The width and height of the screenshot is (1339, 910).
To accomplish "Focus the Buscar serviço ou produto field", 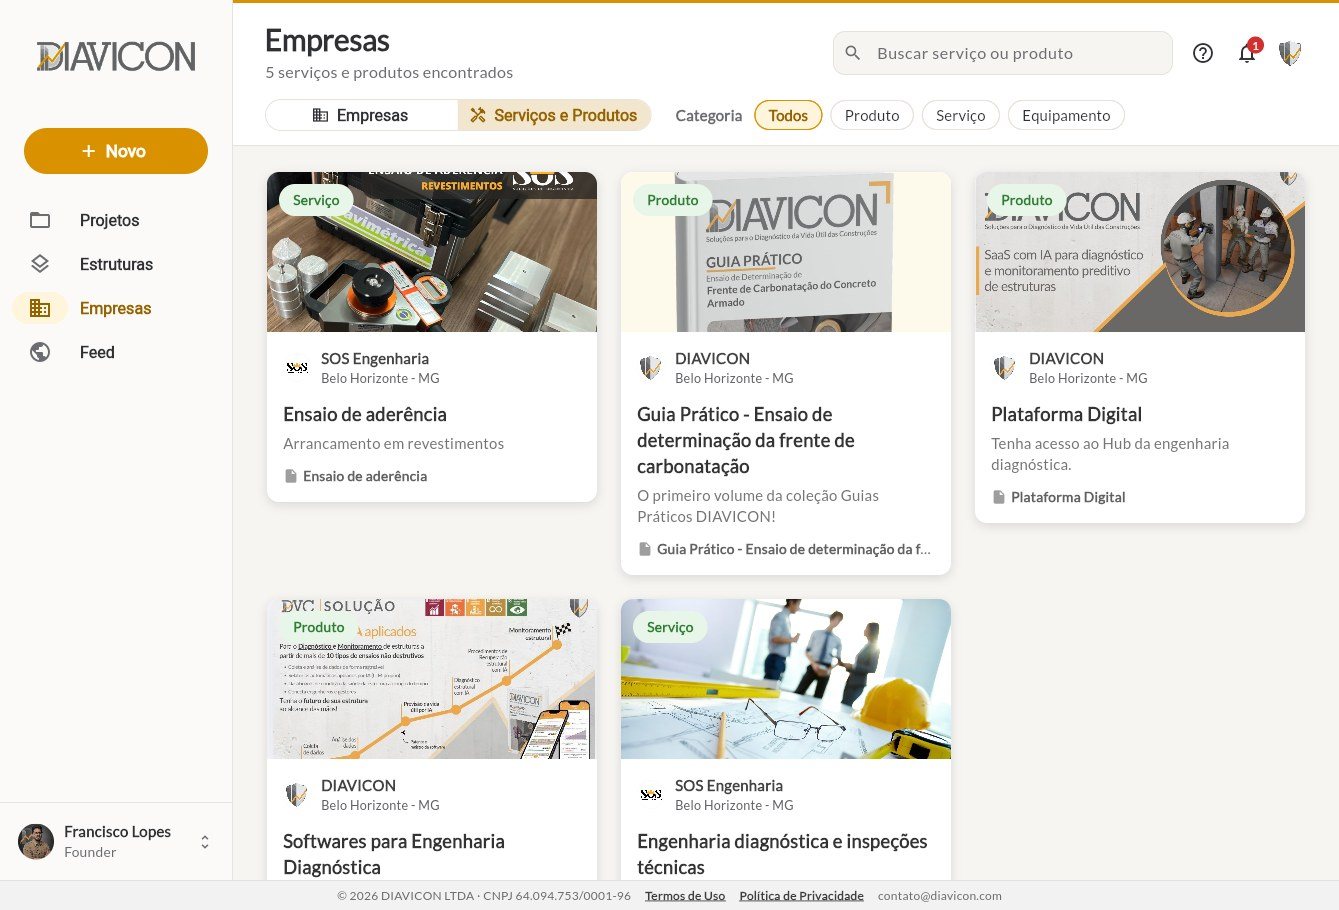I will coord(1003,53).
